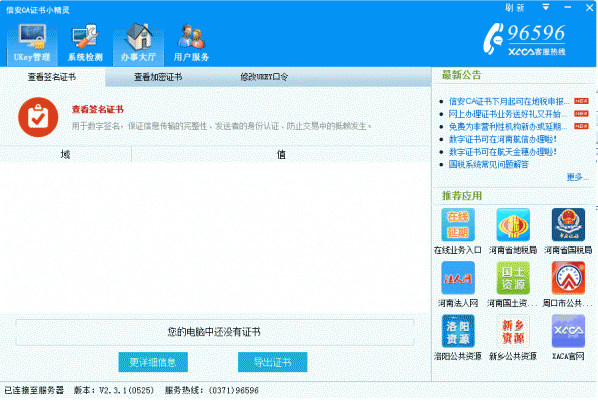Open announcement 免费为非营利性机构新办或延期
The image size is (598, 401).
click(508, 127)
